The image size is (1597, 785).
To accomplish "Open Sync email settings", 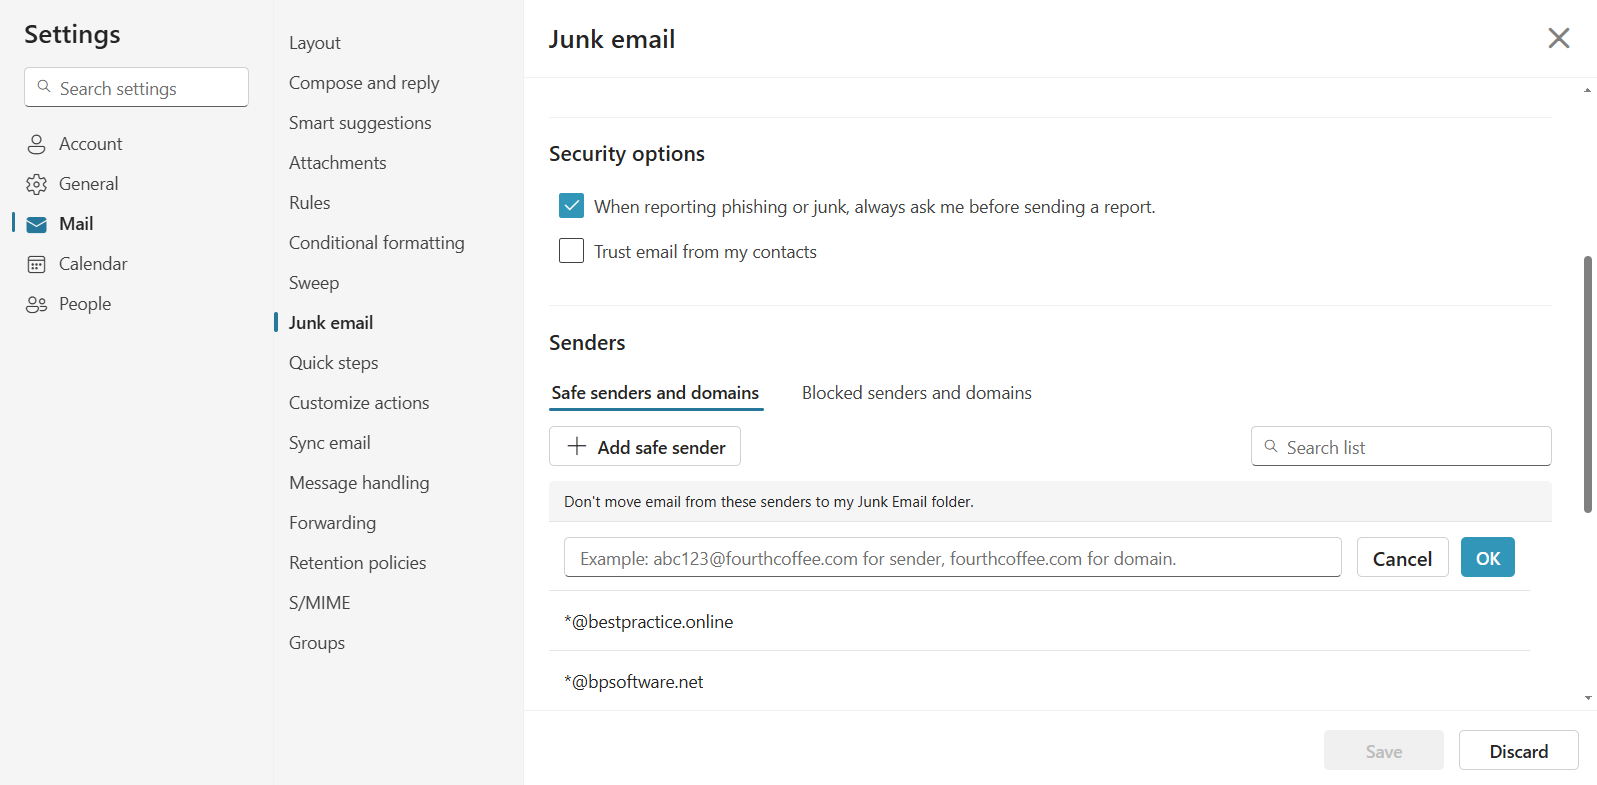I will [x=329, y=443].
